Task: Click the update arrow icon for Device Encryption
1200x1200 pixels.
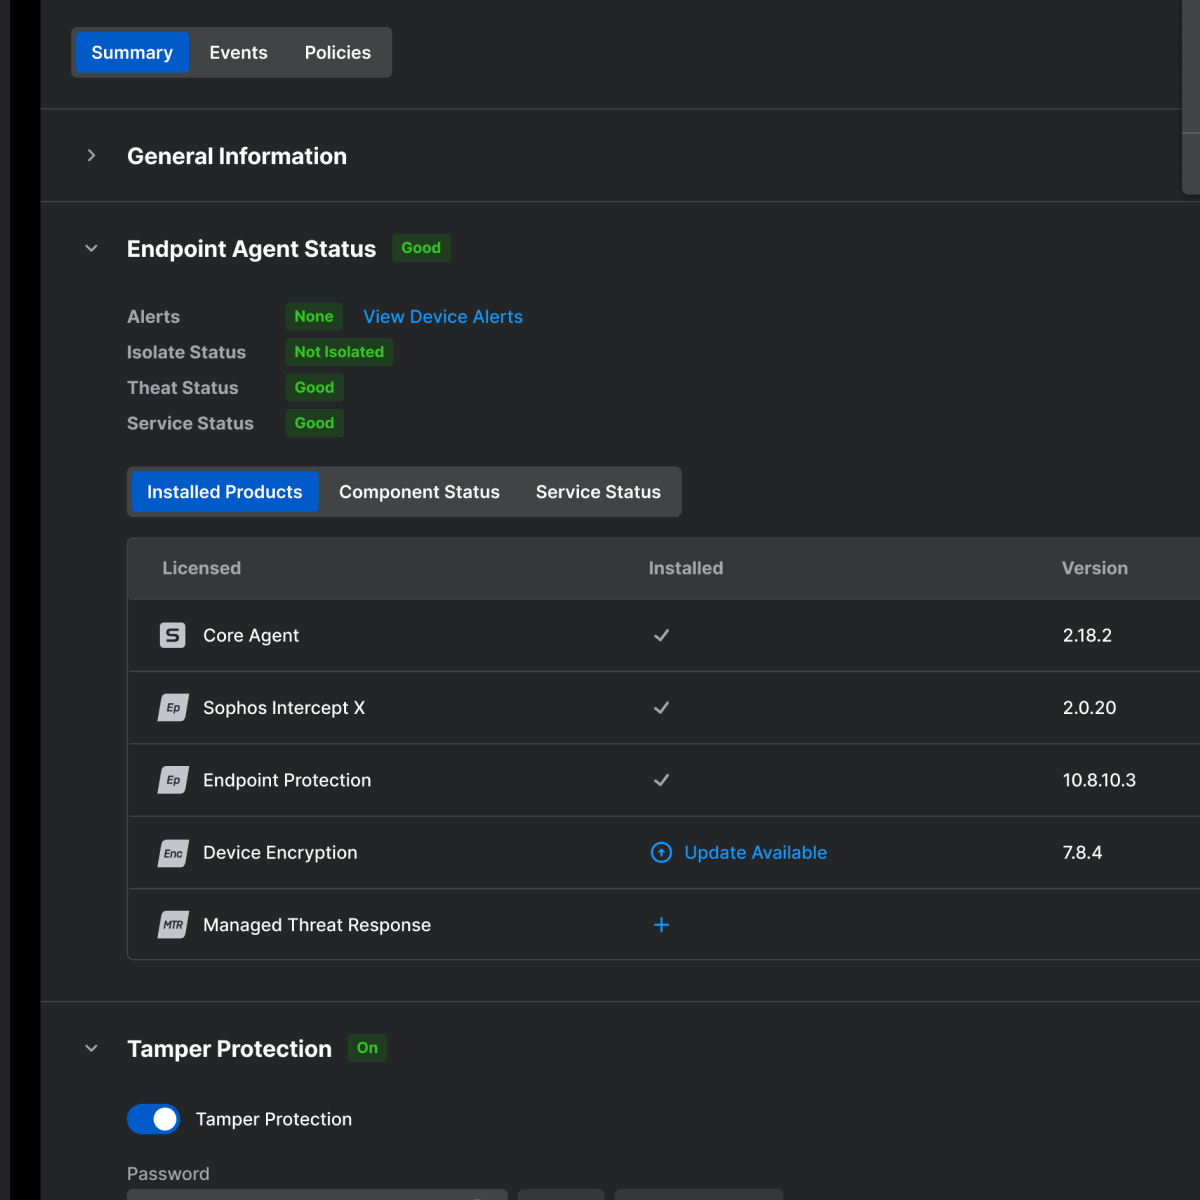Action: (x=661, y=853)
